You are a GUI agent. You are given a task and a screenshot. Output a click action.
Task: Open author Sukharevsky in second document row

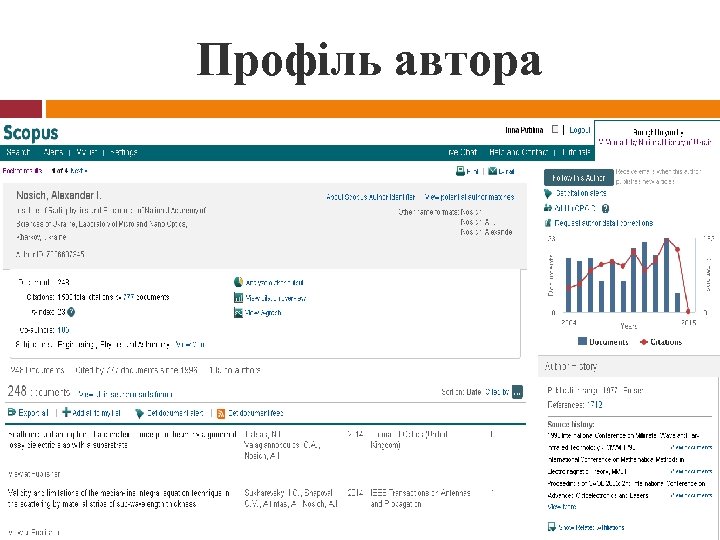[265, 493]
